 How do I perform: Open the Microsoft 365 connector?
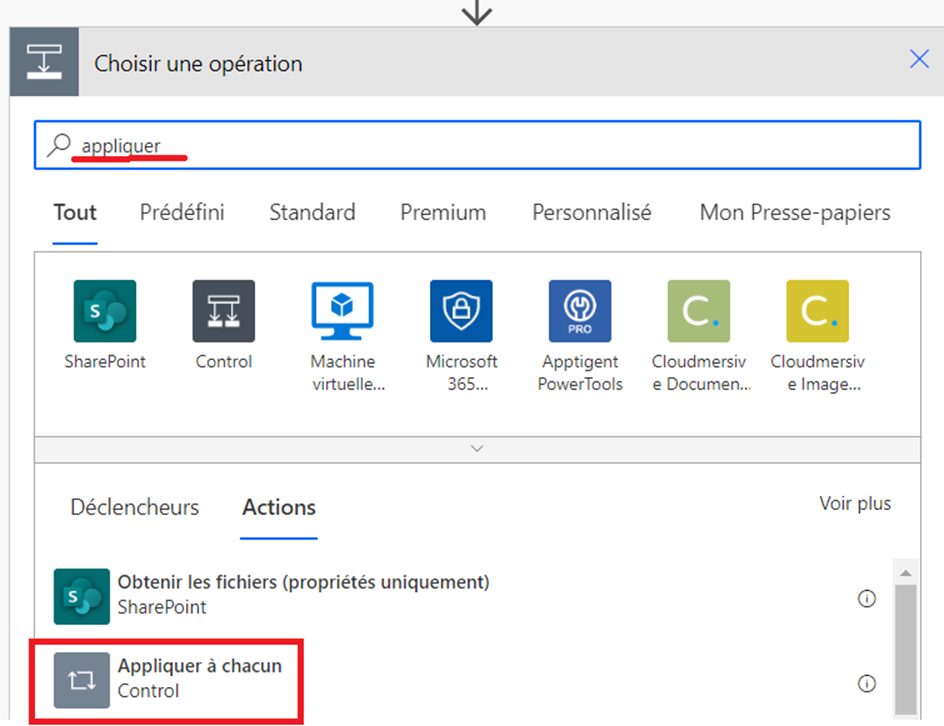coord(461,311)
